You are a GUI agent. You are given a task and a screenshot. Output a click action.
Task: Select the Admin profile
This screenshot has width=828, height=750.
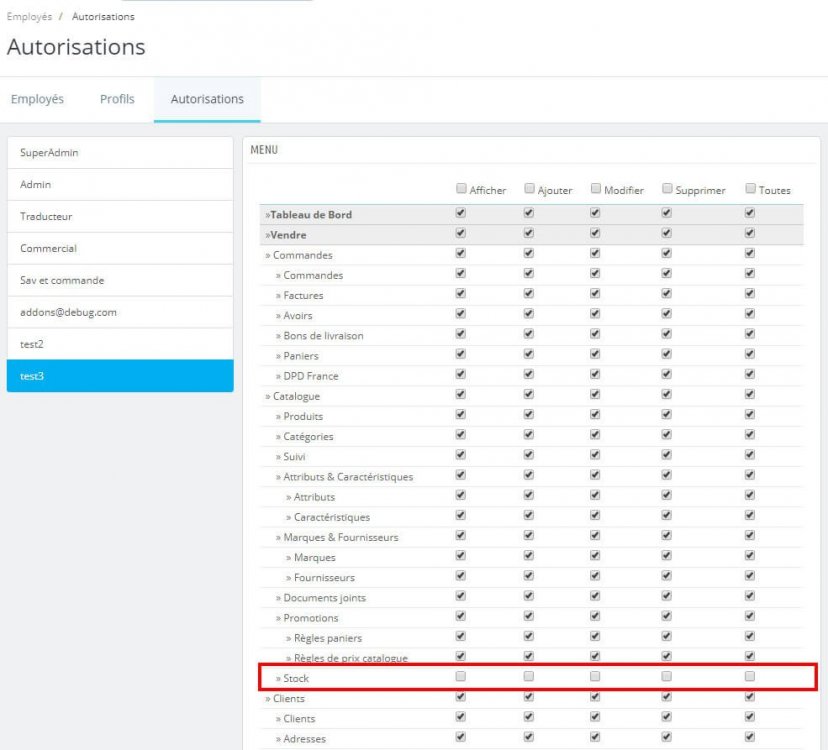(x=120, y=184)
